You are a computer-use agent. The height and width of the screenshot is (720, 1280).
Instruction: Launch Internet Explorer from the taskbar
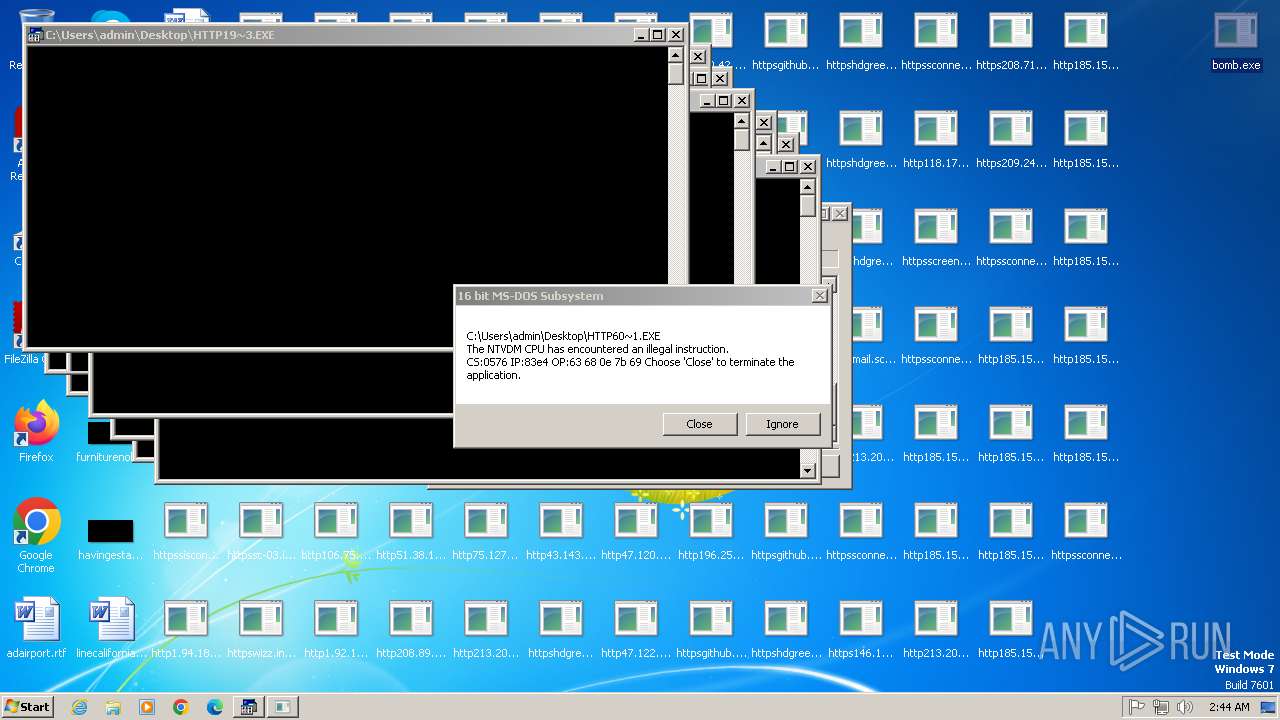(x=79, y=707)
